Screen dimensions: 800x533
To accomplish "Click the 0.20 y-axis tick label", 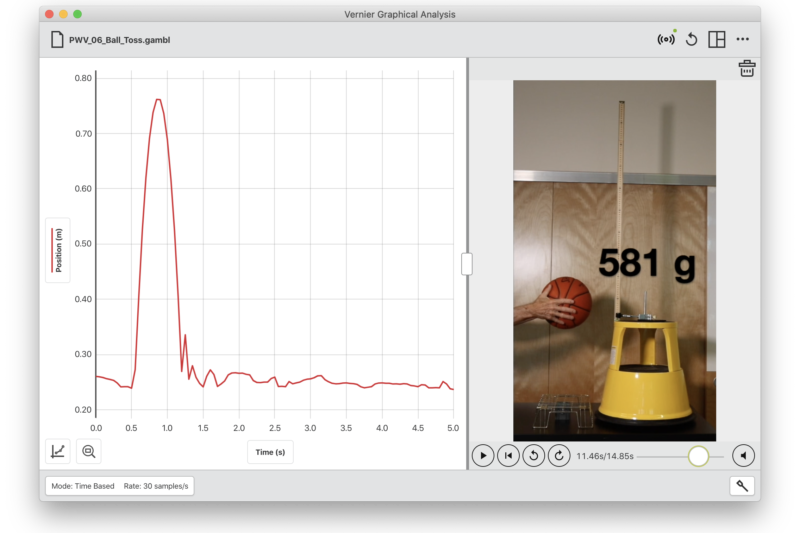I will click(x=83, y=410).
